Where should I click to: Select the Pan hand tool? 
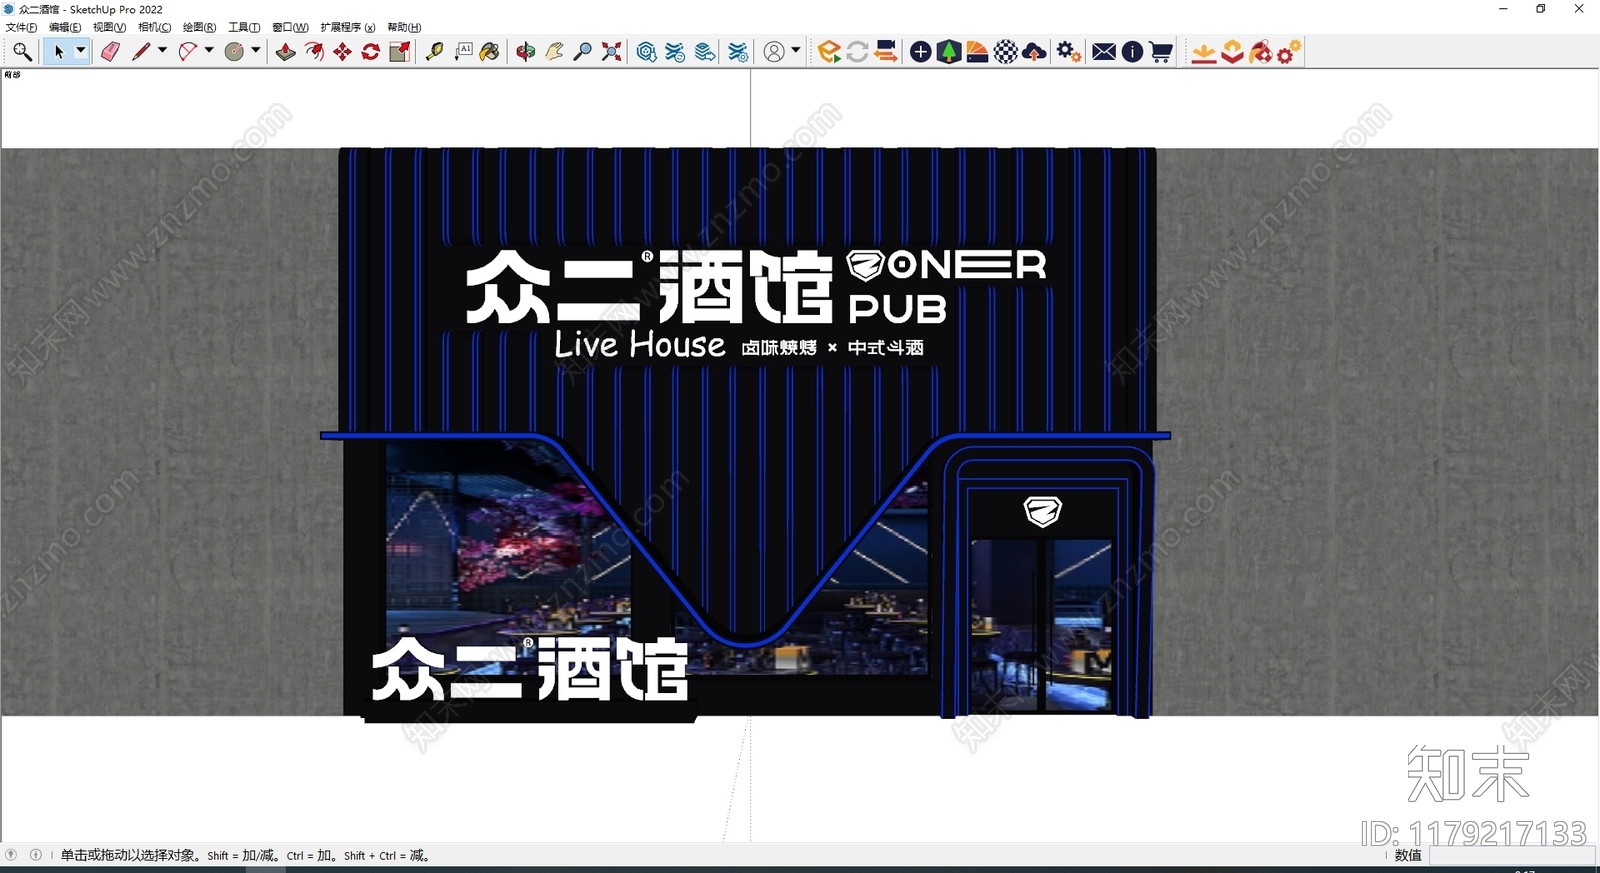554,52
